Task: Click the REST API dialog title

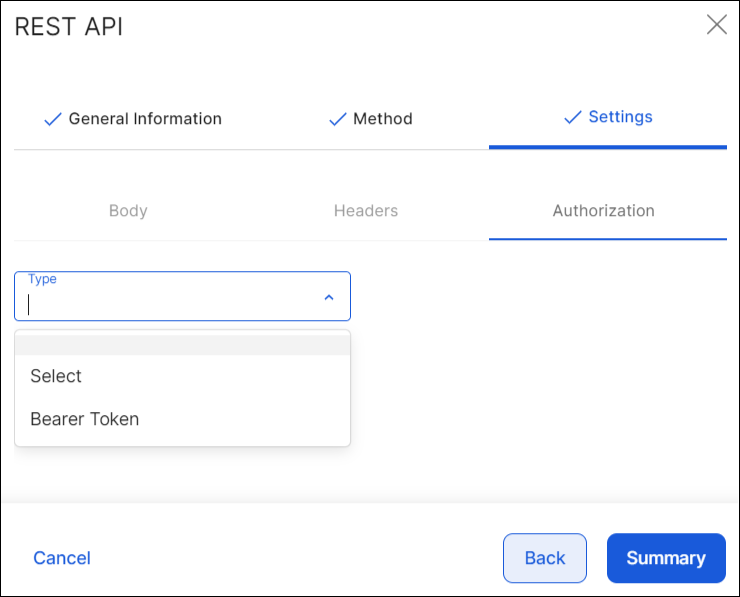Action: click(x=69, y=27)
